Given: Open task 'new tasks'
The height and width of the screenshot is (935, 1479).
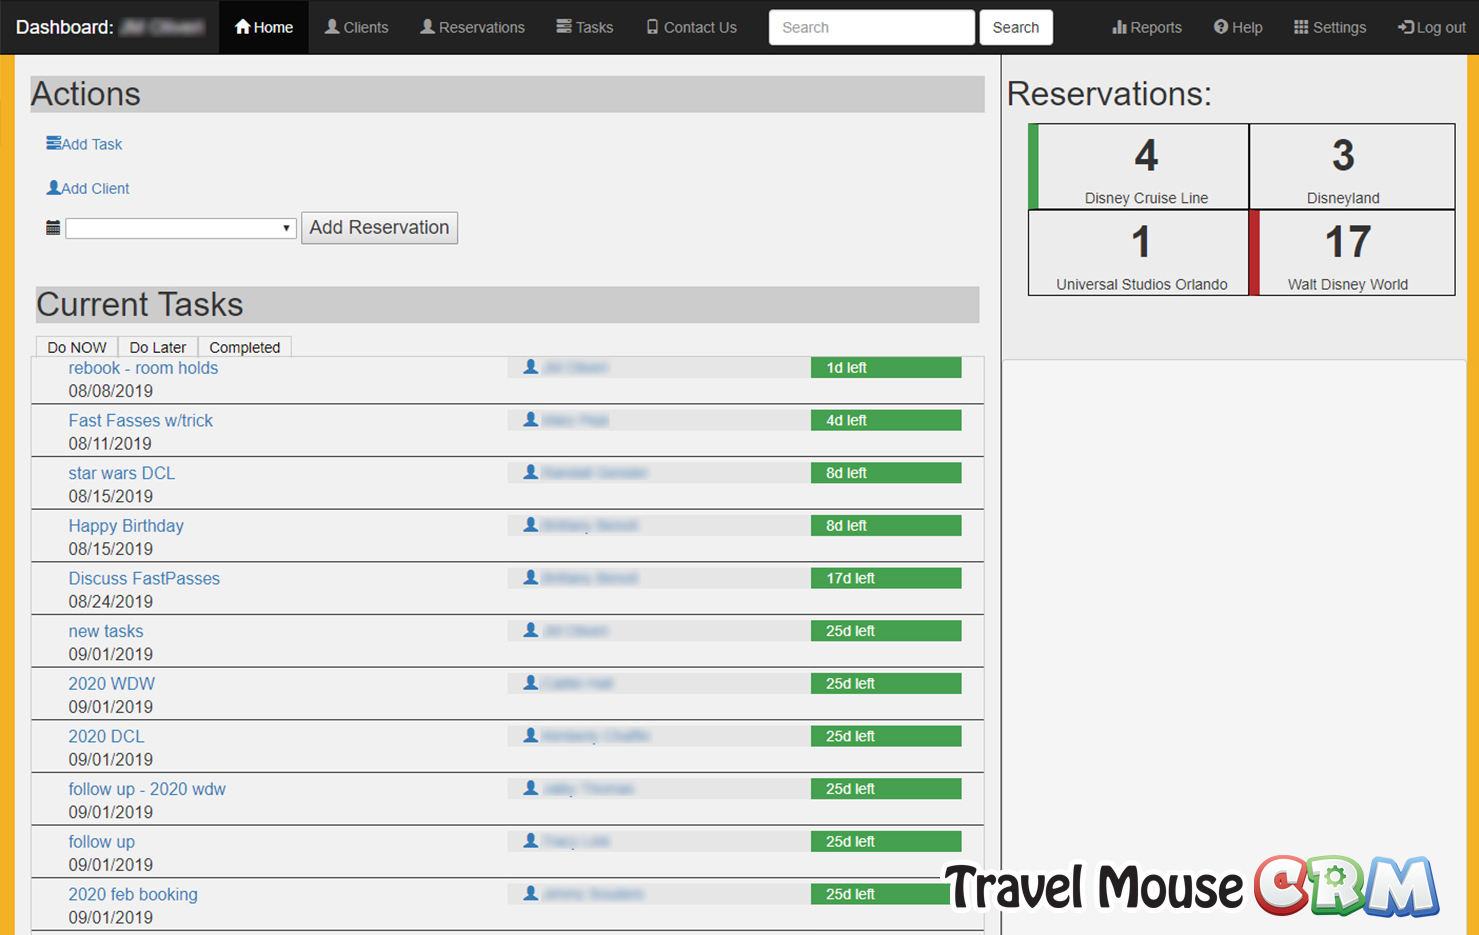Looking at the screenshot, I should tap(105, 631).
